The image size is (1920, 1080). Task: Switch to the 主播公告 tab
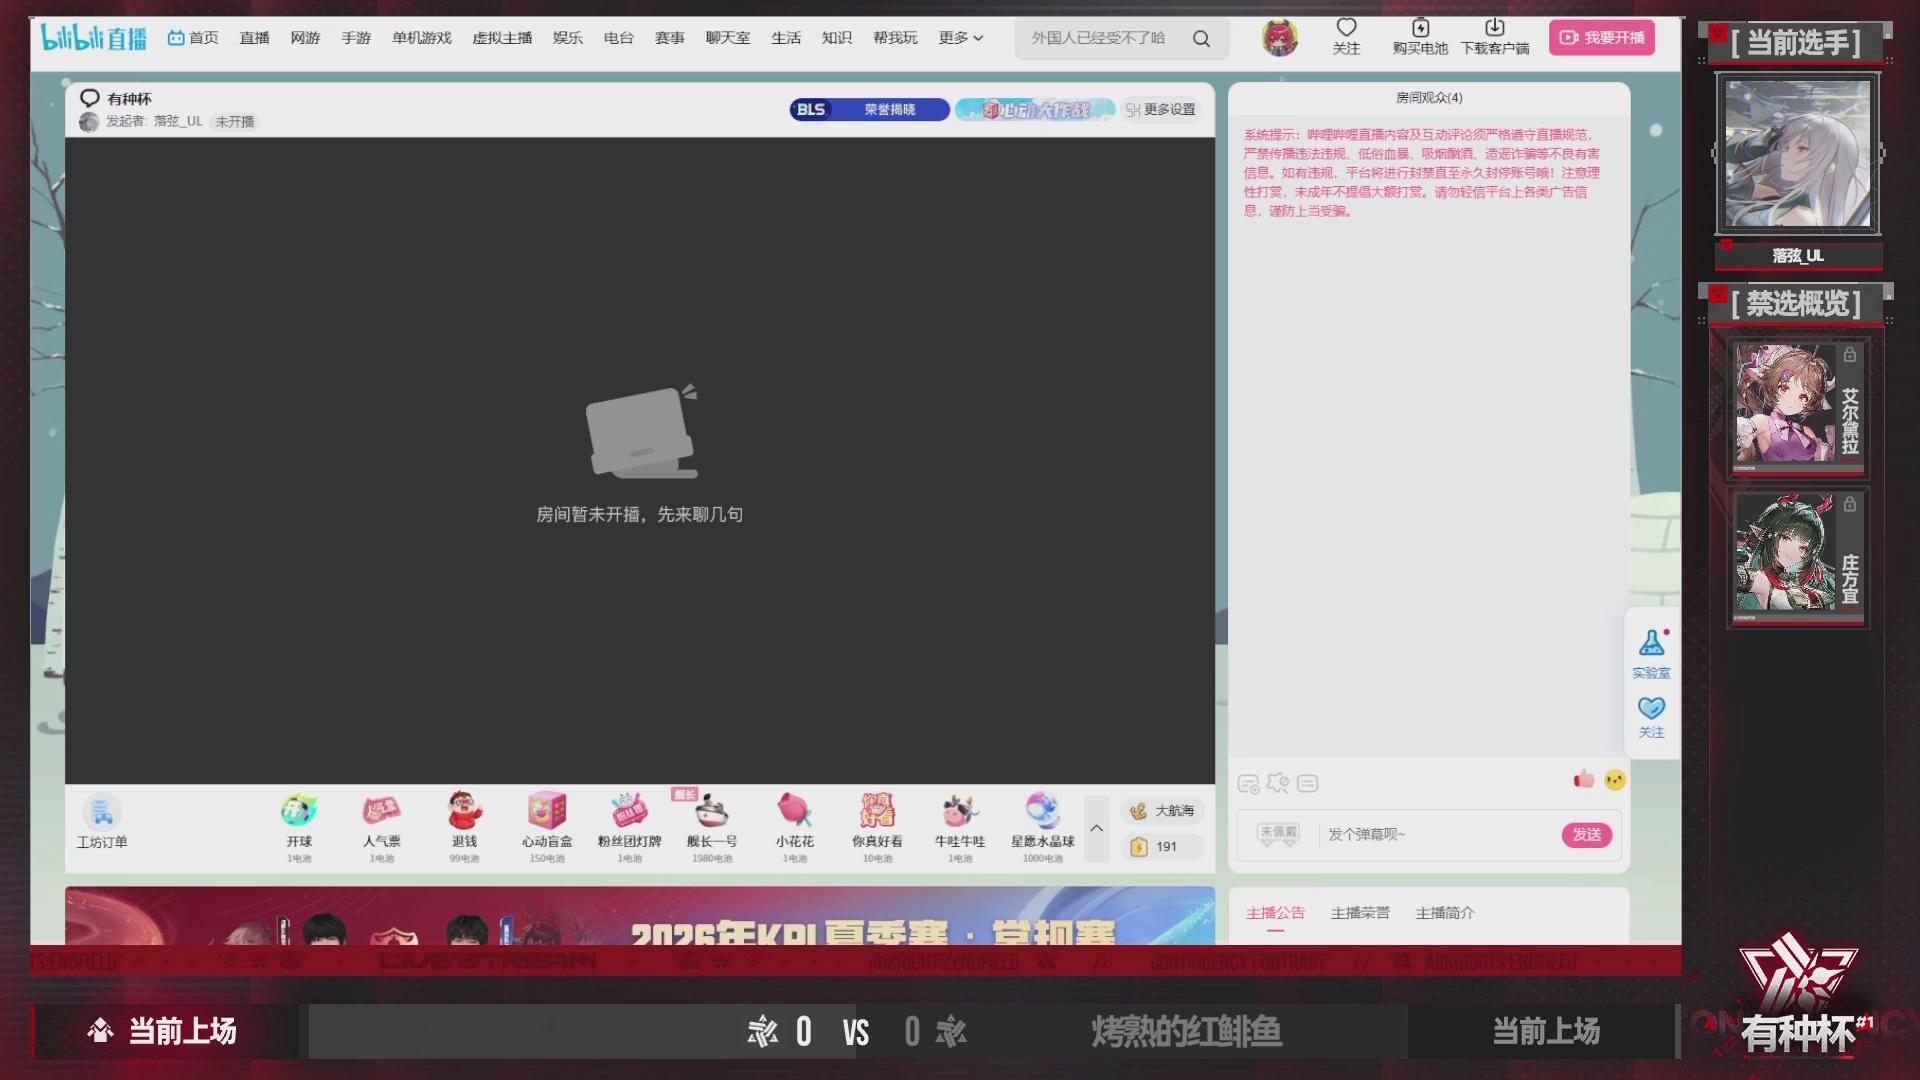coord(1275,912)
